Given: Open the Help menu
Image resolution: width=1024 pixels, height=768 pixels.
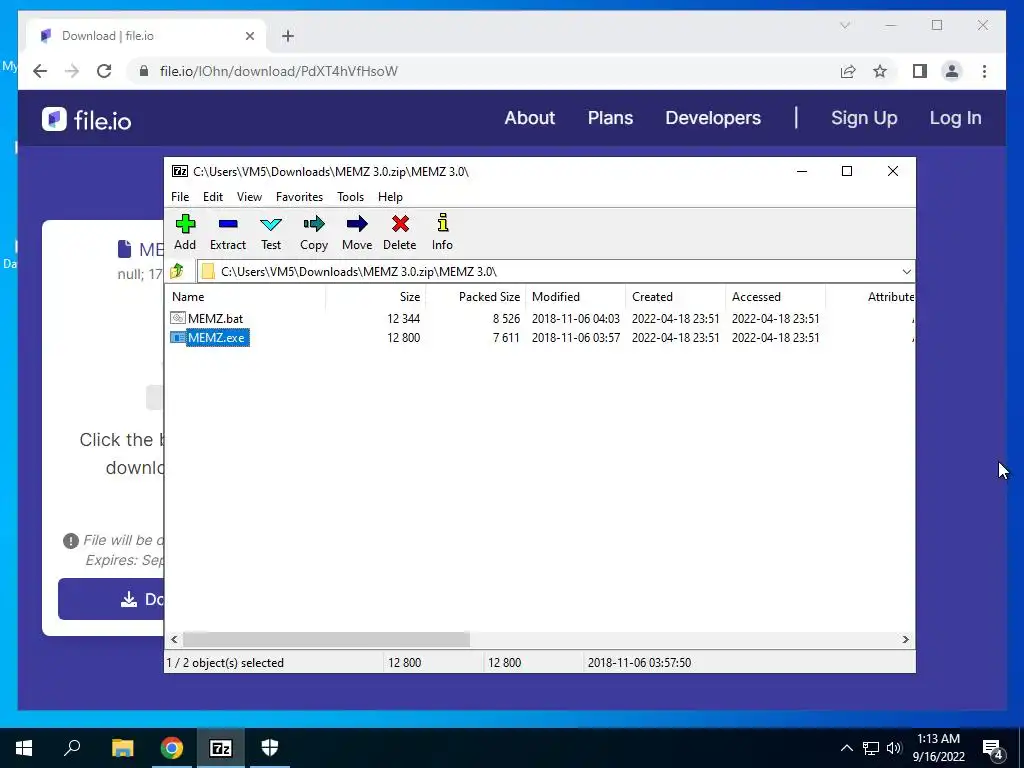Looking at the screenshot, I should point(390,197).
